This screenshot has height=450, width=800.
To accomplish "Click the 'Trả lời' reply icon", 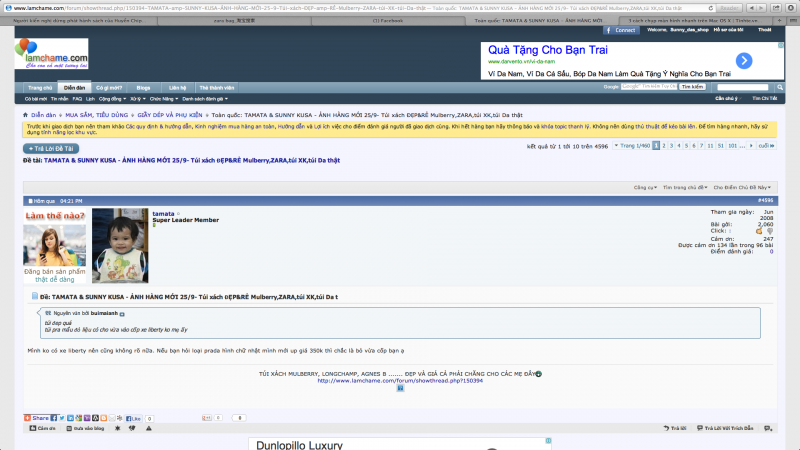I will (662, 427).
